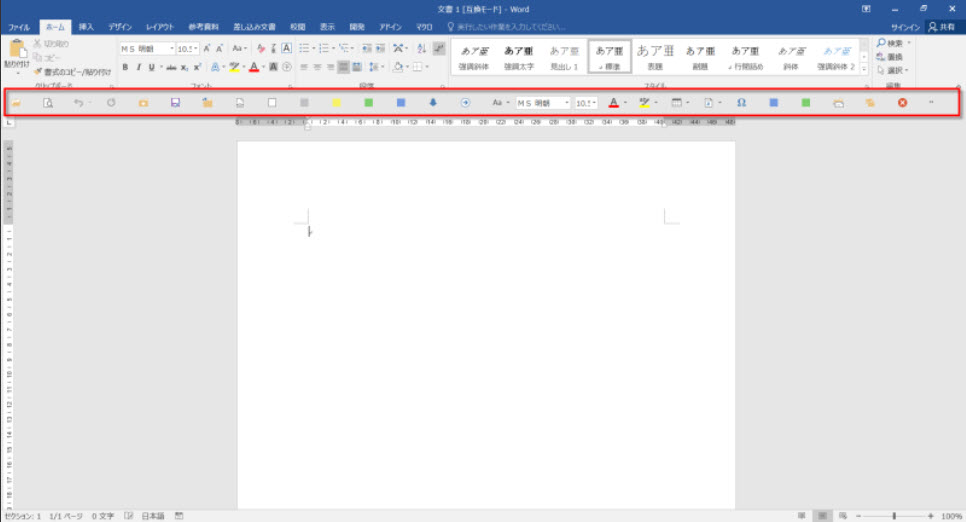Toggle show/hide paragraph marks button
Viewport: 966px width, 522px height.
(x=439, y=48)
